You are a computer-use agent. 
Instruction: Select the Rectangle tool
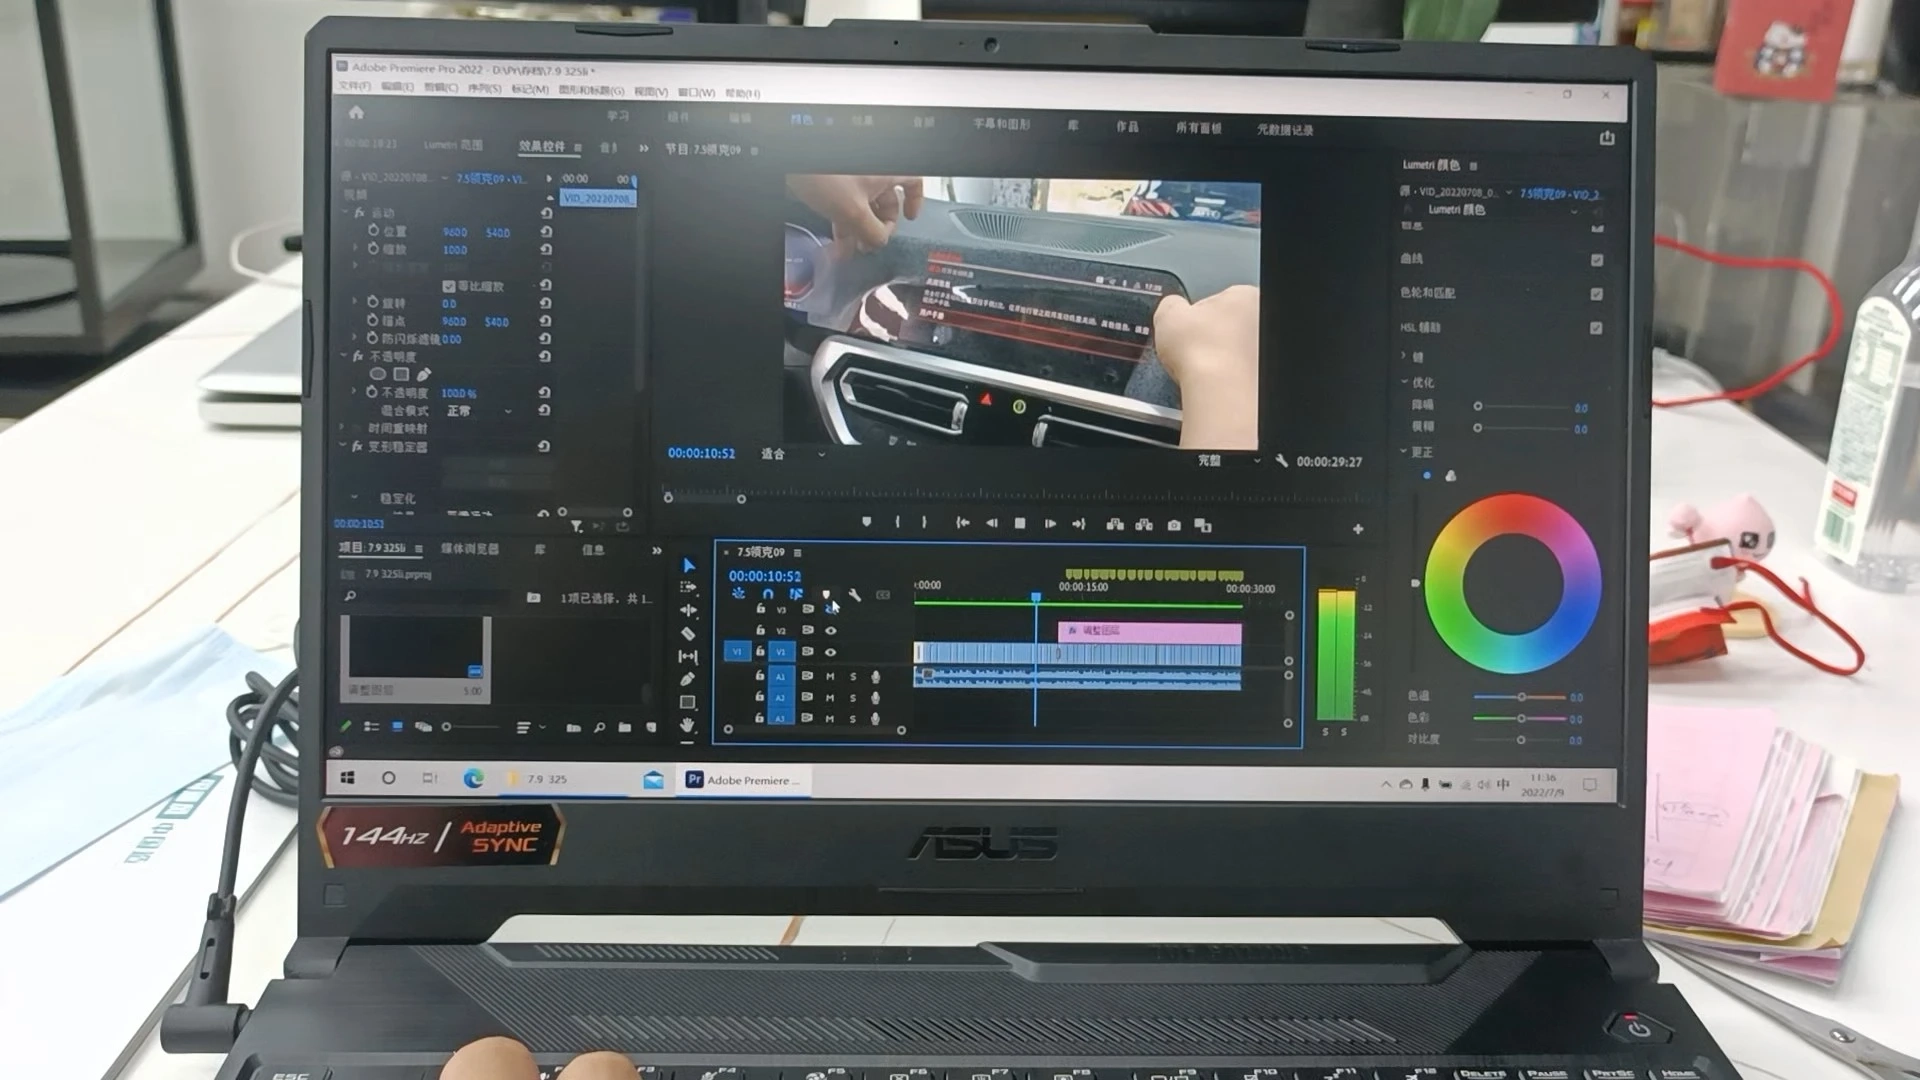(x=687, y=702)
